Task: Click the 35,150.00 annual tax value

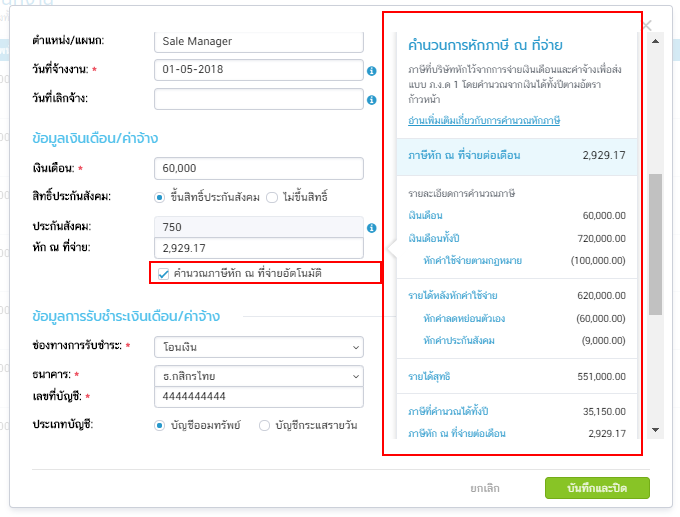Action: tap(604, 412)
